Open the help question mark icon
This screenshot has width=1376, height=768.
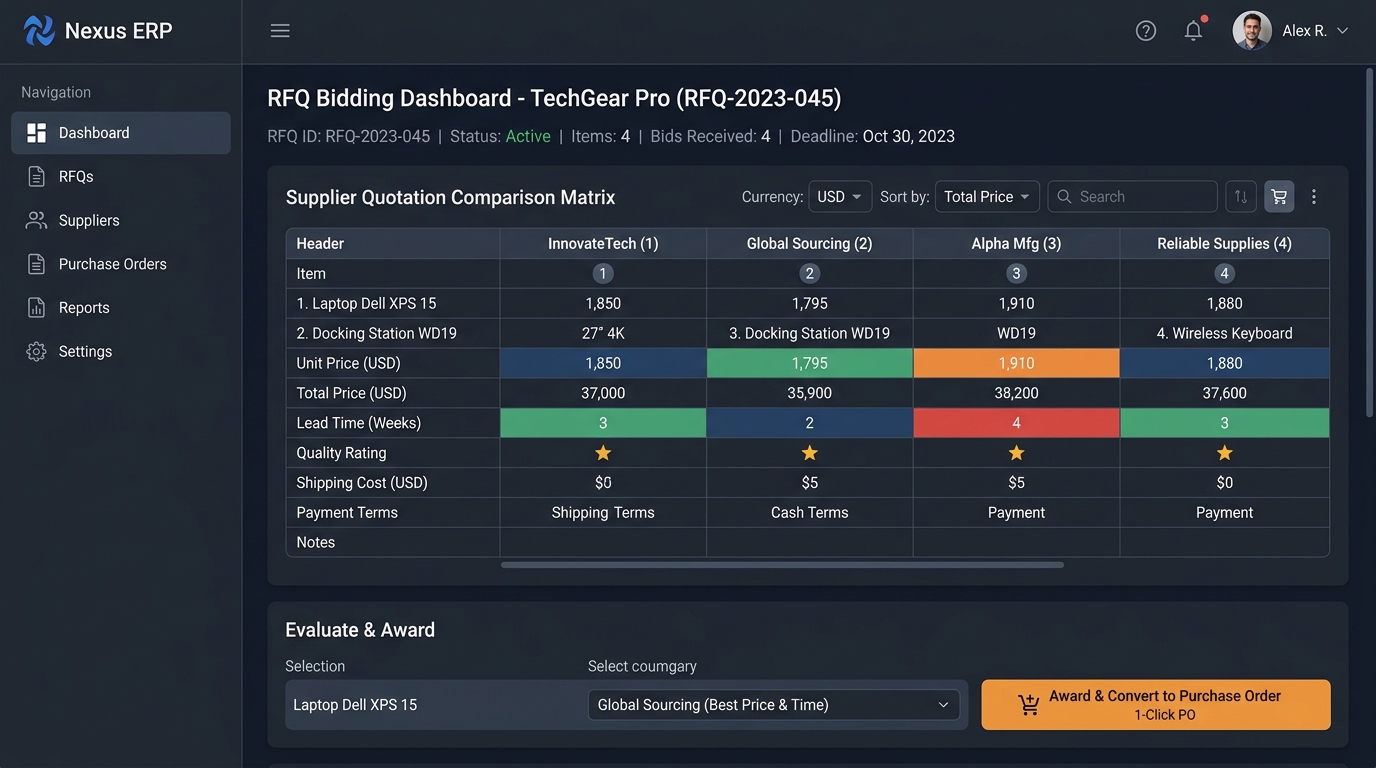(x=1146, y=31)
